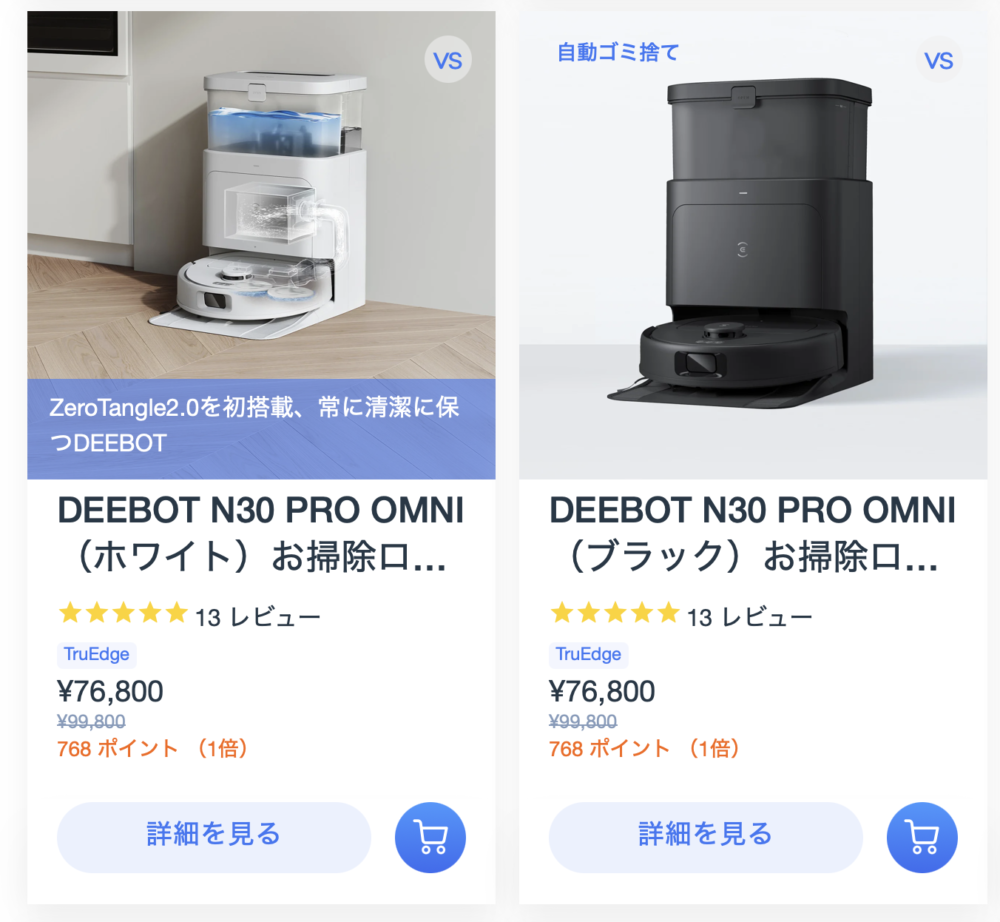
Task: Click TruEdge tag on black model
Action: (588, 654)
